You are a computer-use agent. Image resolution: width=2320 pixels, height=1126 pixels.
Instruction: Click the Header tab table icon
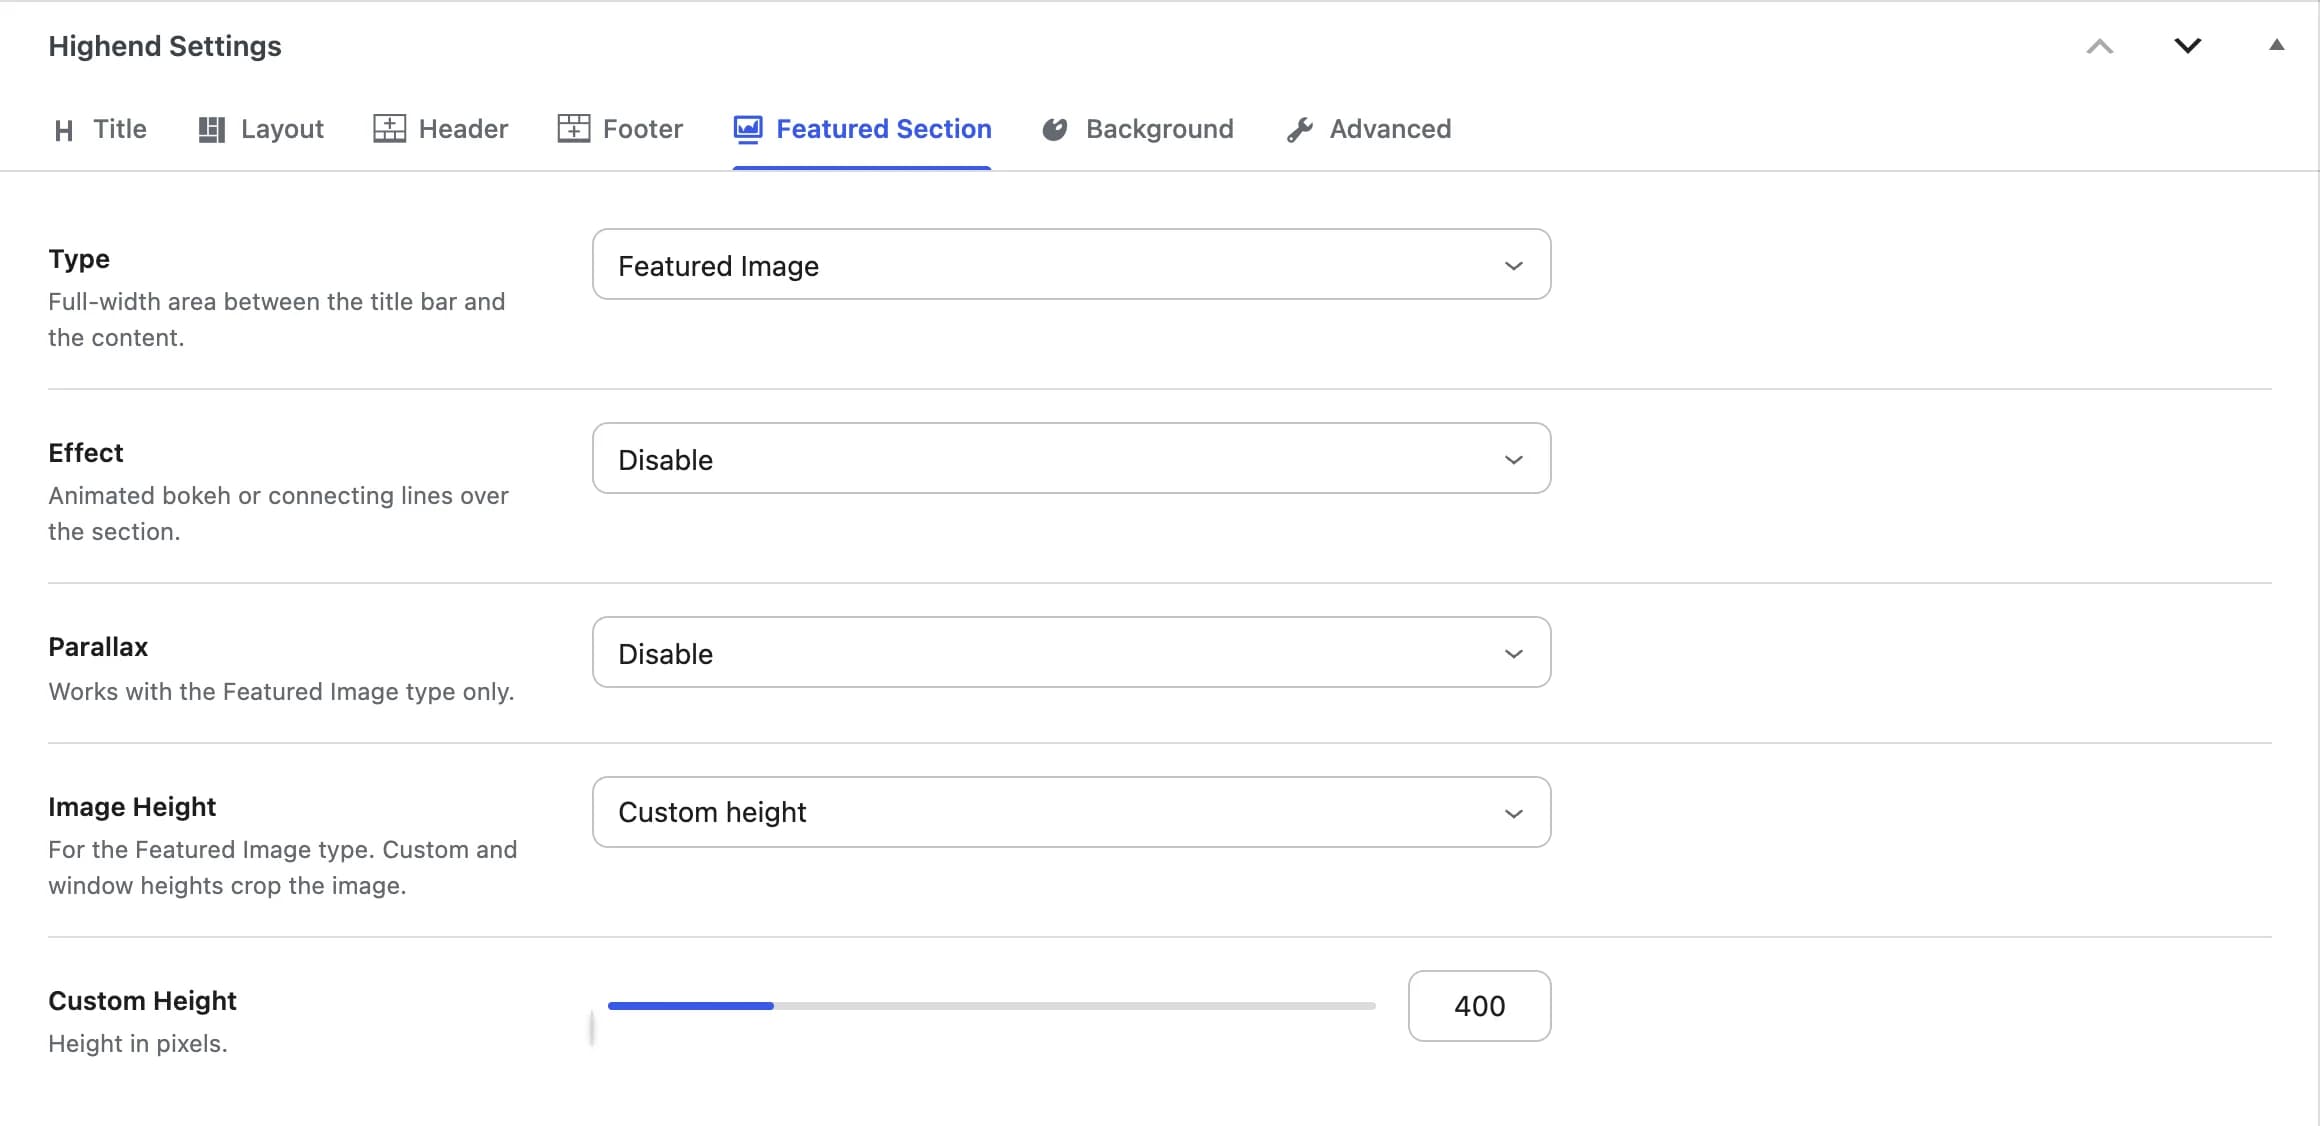coord(389,129)
